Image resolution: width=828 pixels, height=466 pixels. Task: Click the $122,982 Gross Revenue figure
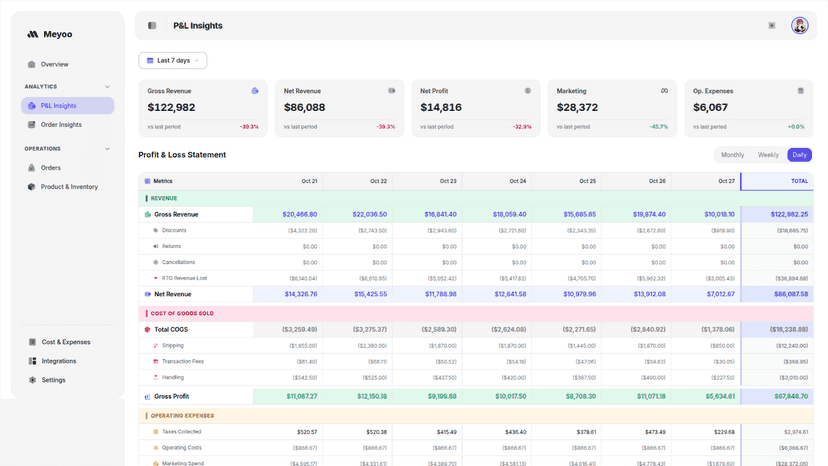[172, 108]
